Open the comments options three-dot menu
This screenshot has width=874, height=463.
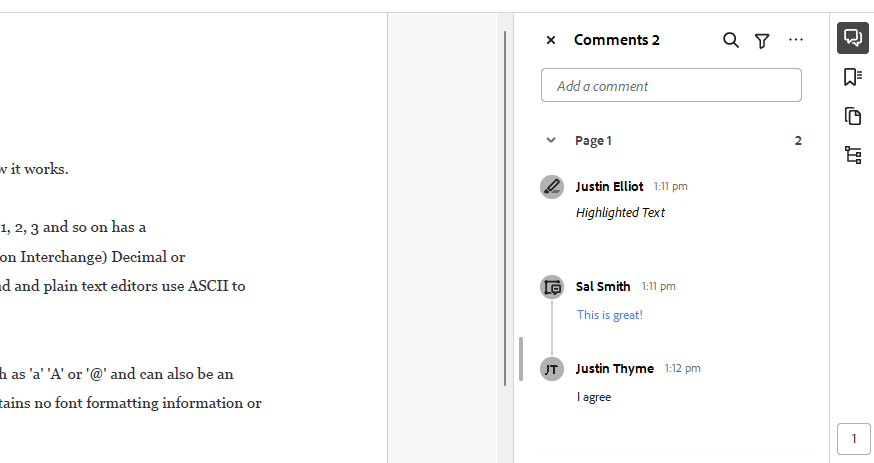796,40
